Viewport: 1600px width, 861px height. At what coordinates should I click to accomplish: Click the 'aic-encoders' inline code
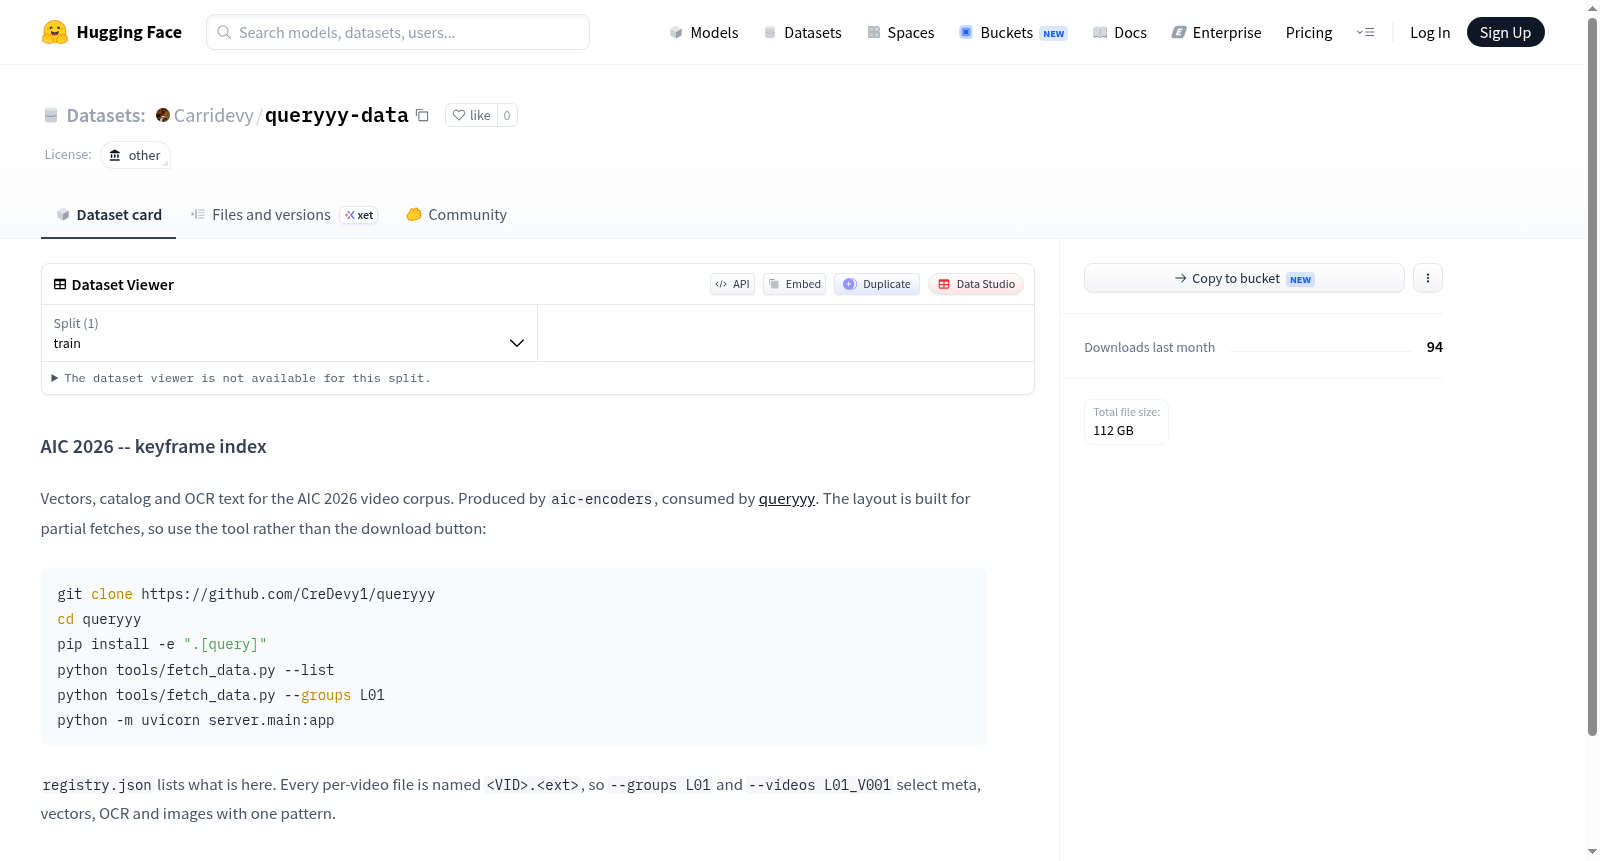click(601, 499)
